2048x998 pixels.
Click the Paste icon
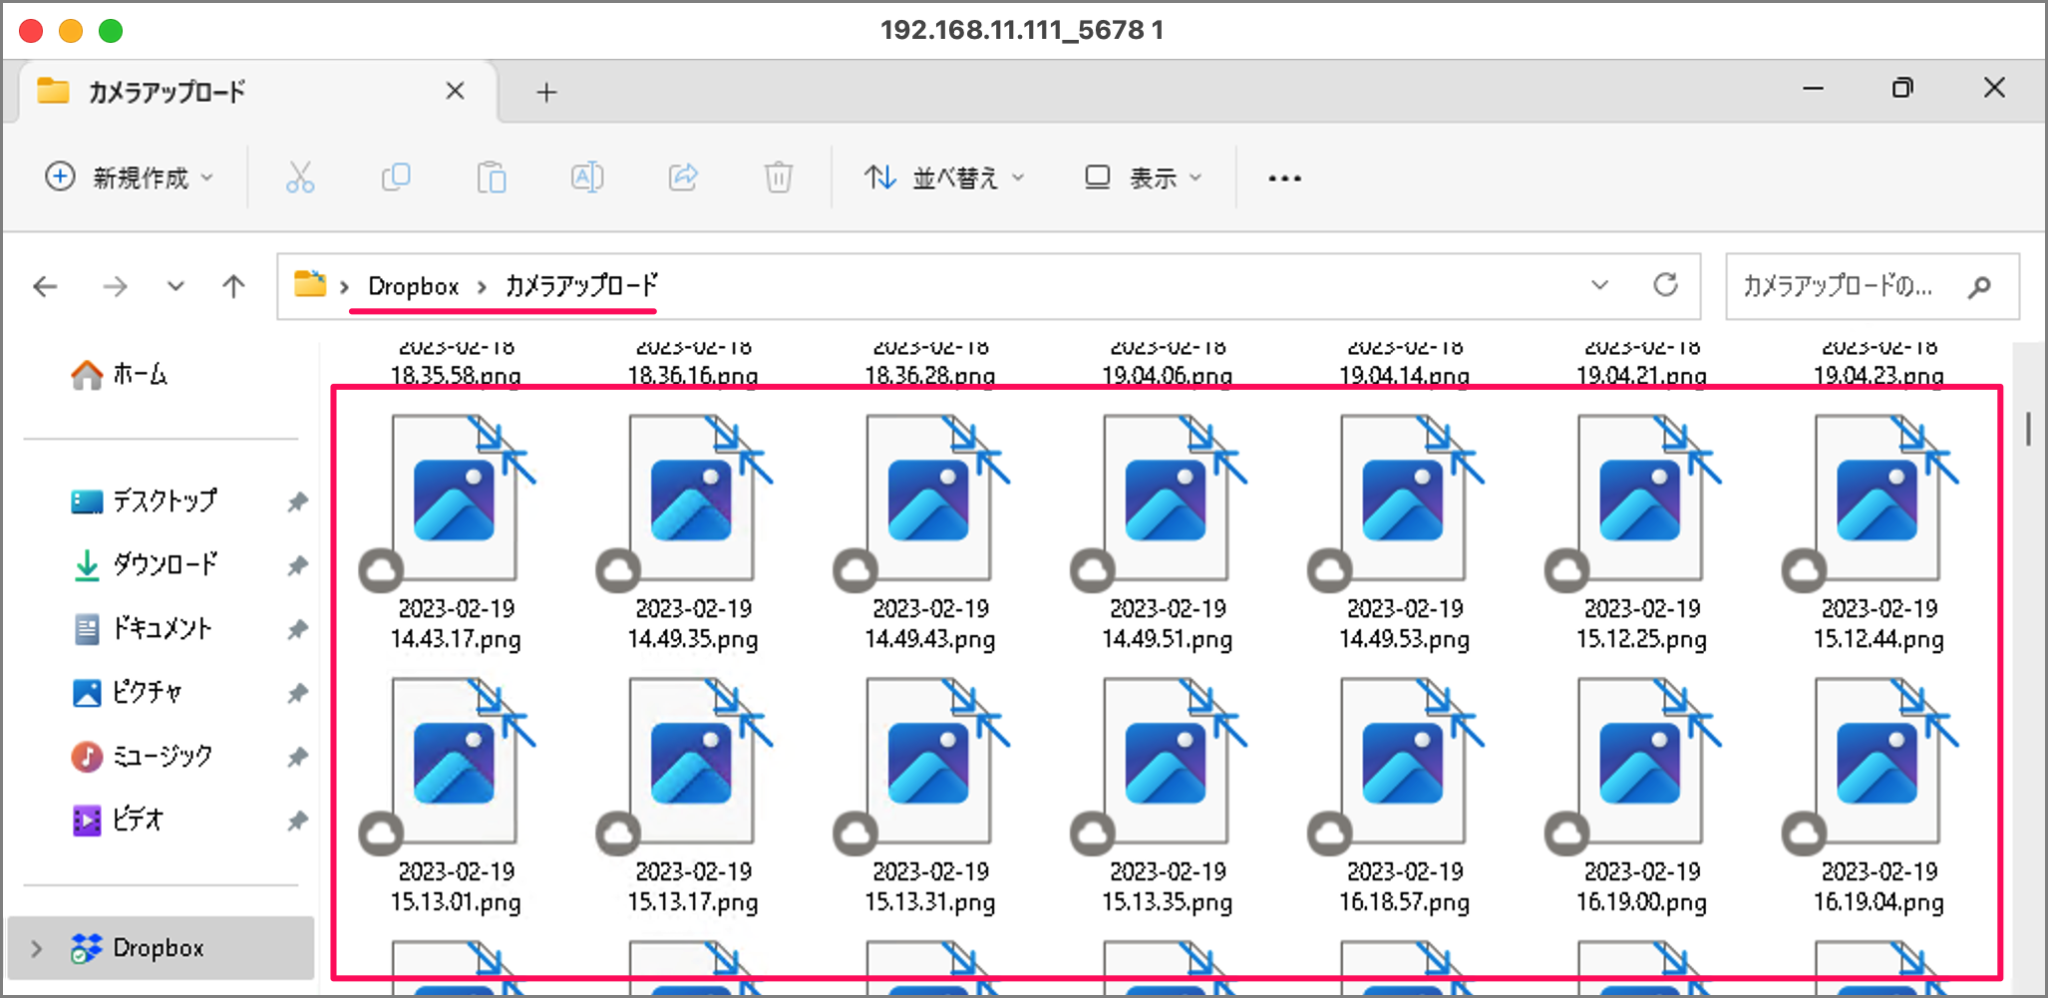pos(492,177)
